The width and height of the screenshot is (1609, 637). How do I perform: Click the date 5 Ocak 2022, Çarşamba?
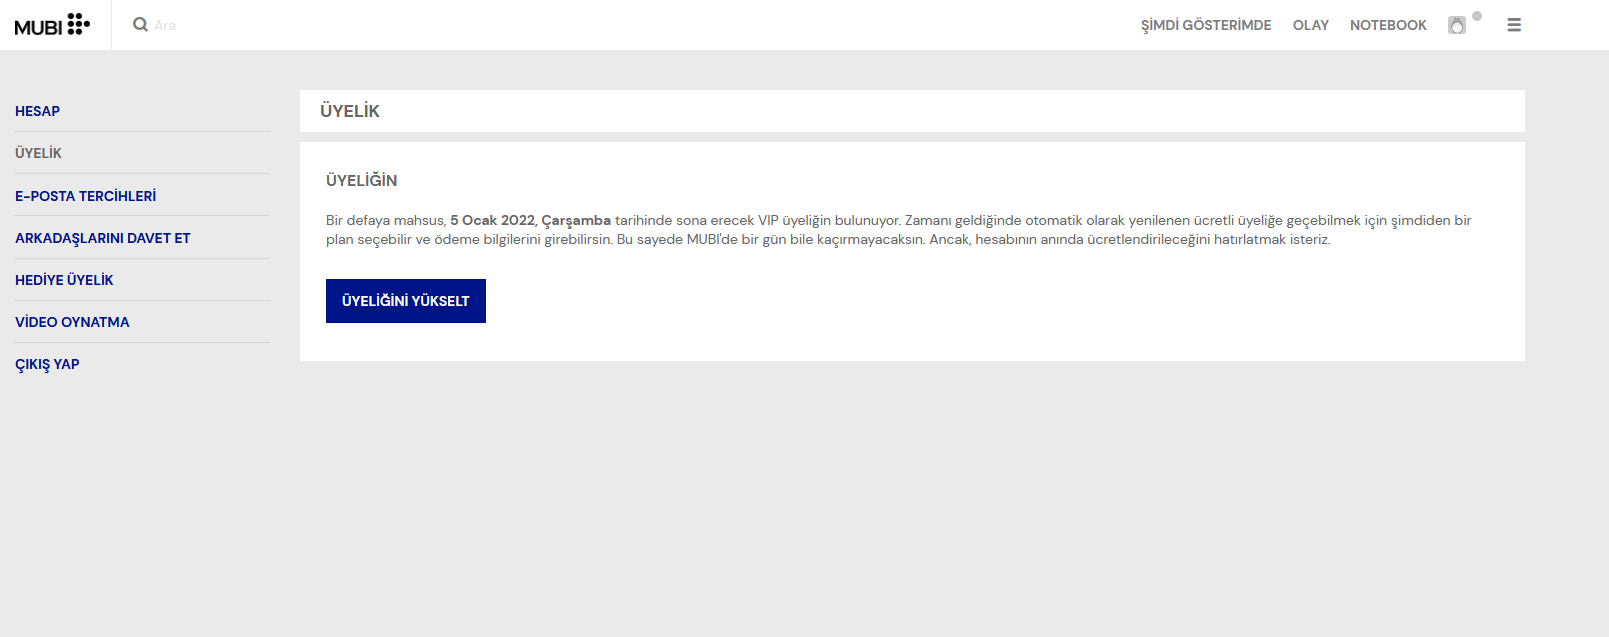point(530,220)
